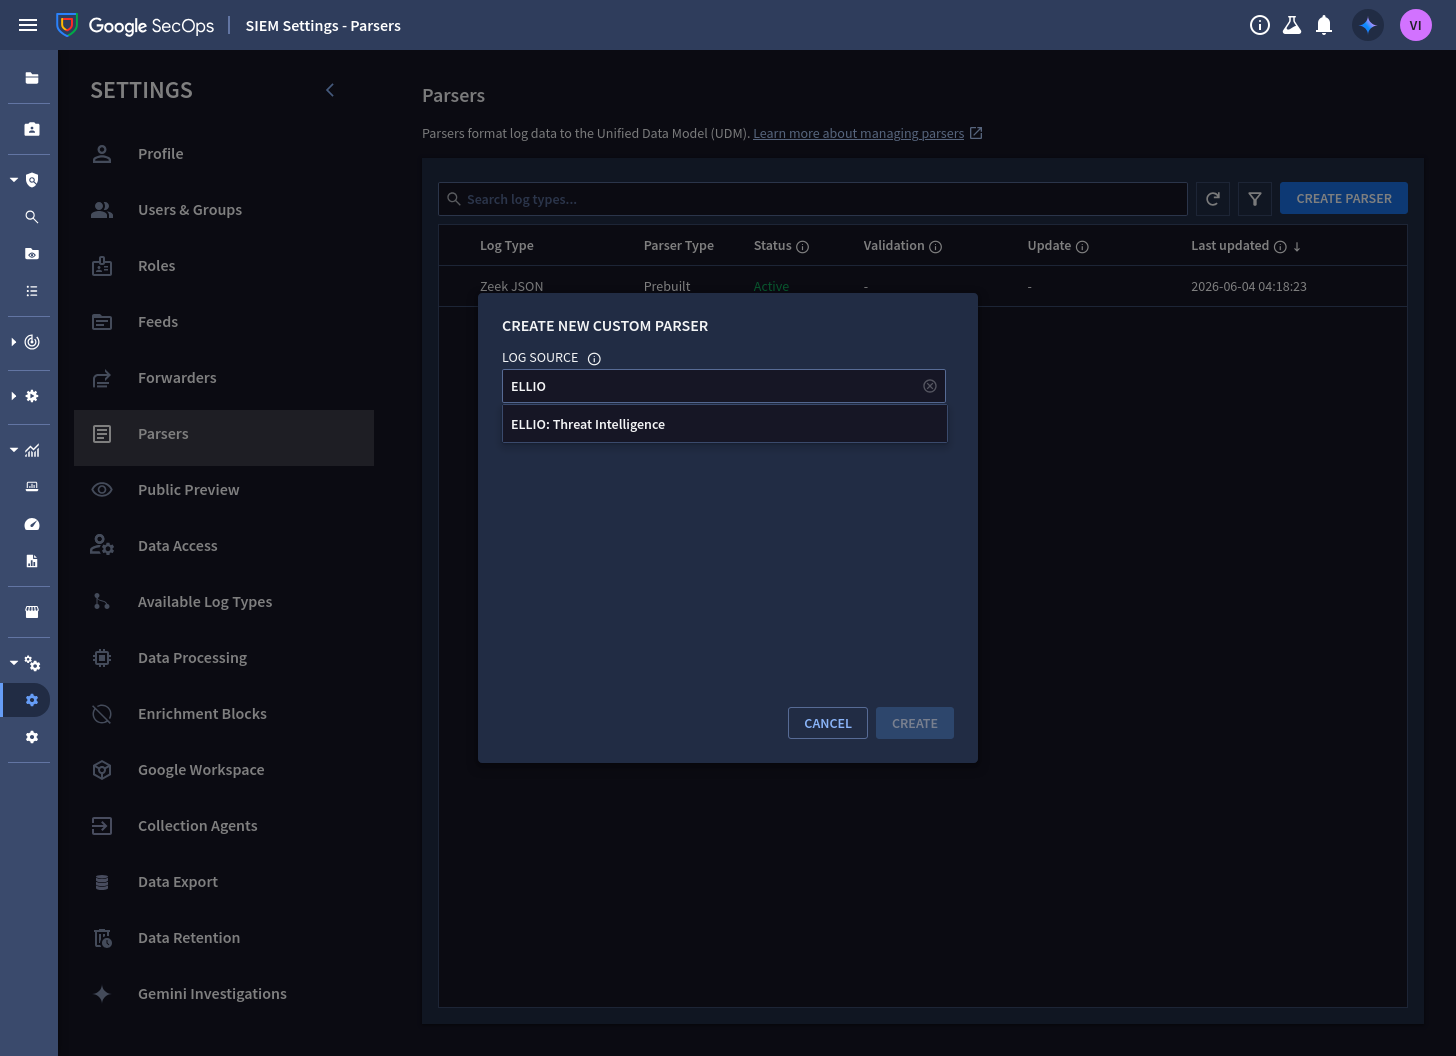Collapse the double-gear section arrow in left rail
This screenshot has height=1056, width=1456.
click(x=14, y=663)
